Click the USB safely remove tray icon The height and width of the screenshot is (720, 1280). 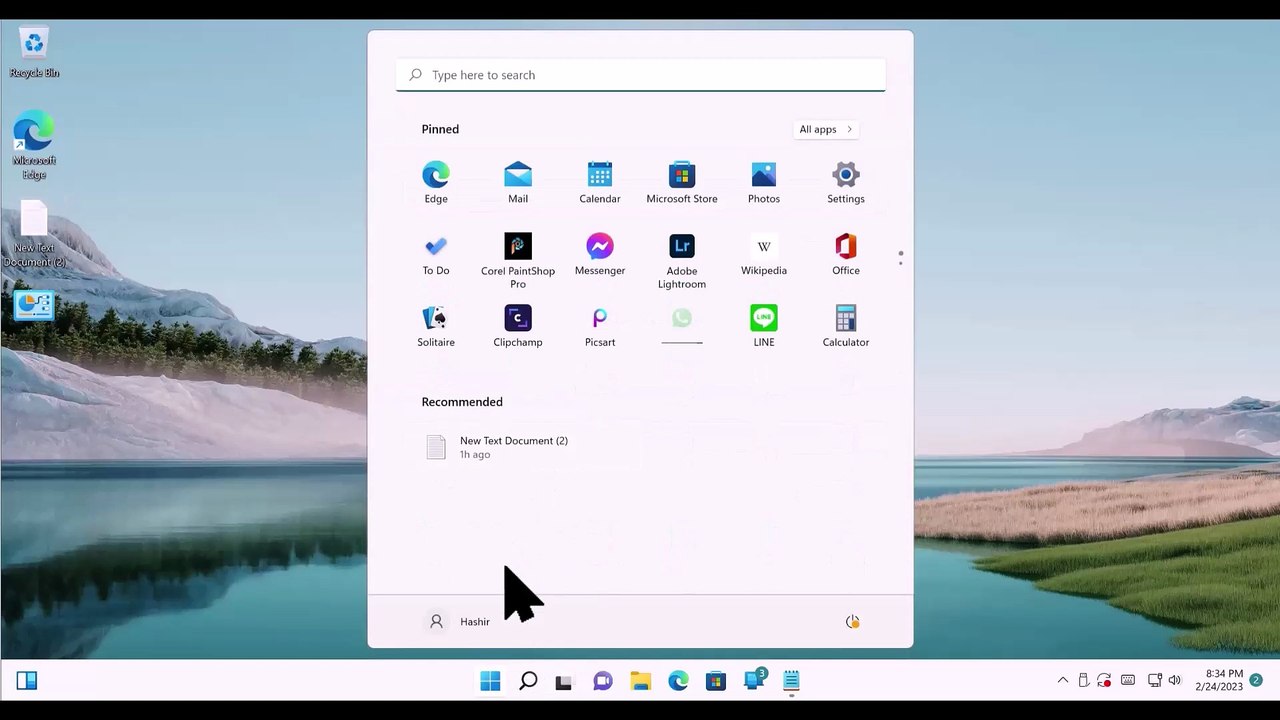(x=1083, y=681)
